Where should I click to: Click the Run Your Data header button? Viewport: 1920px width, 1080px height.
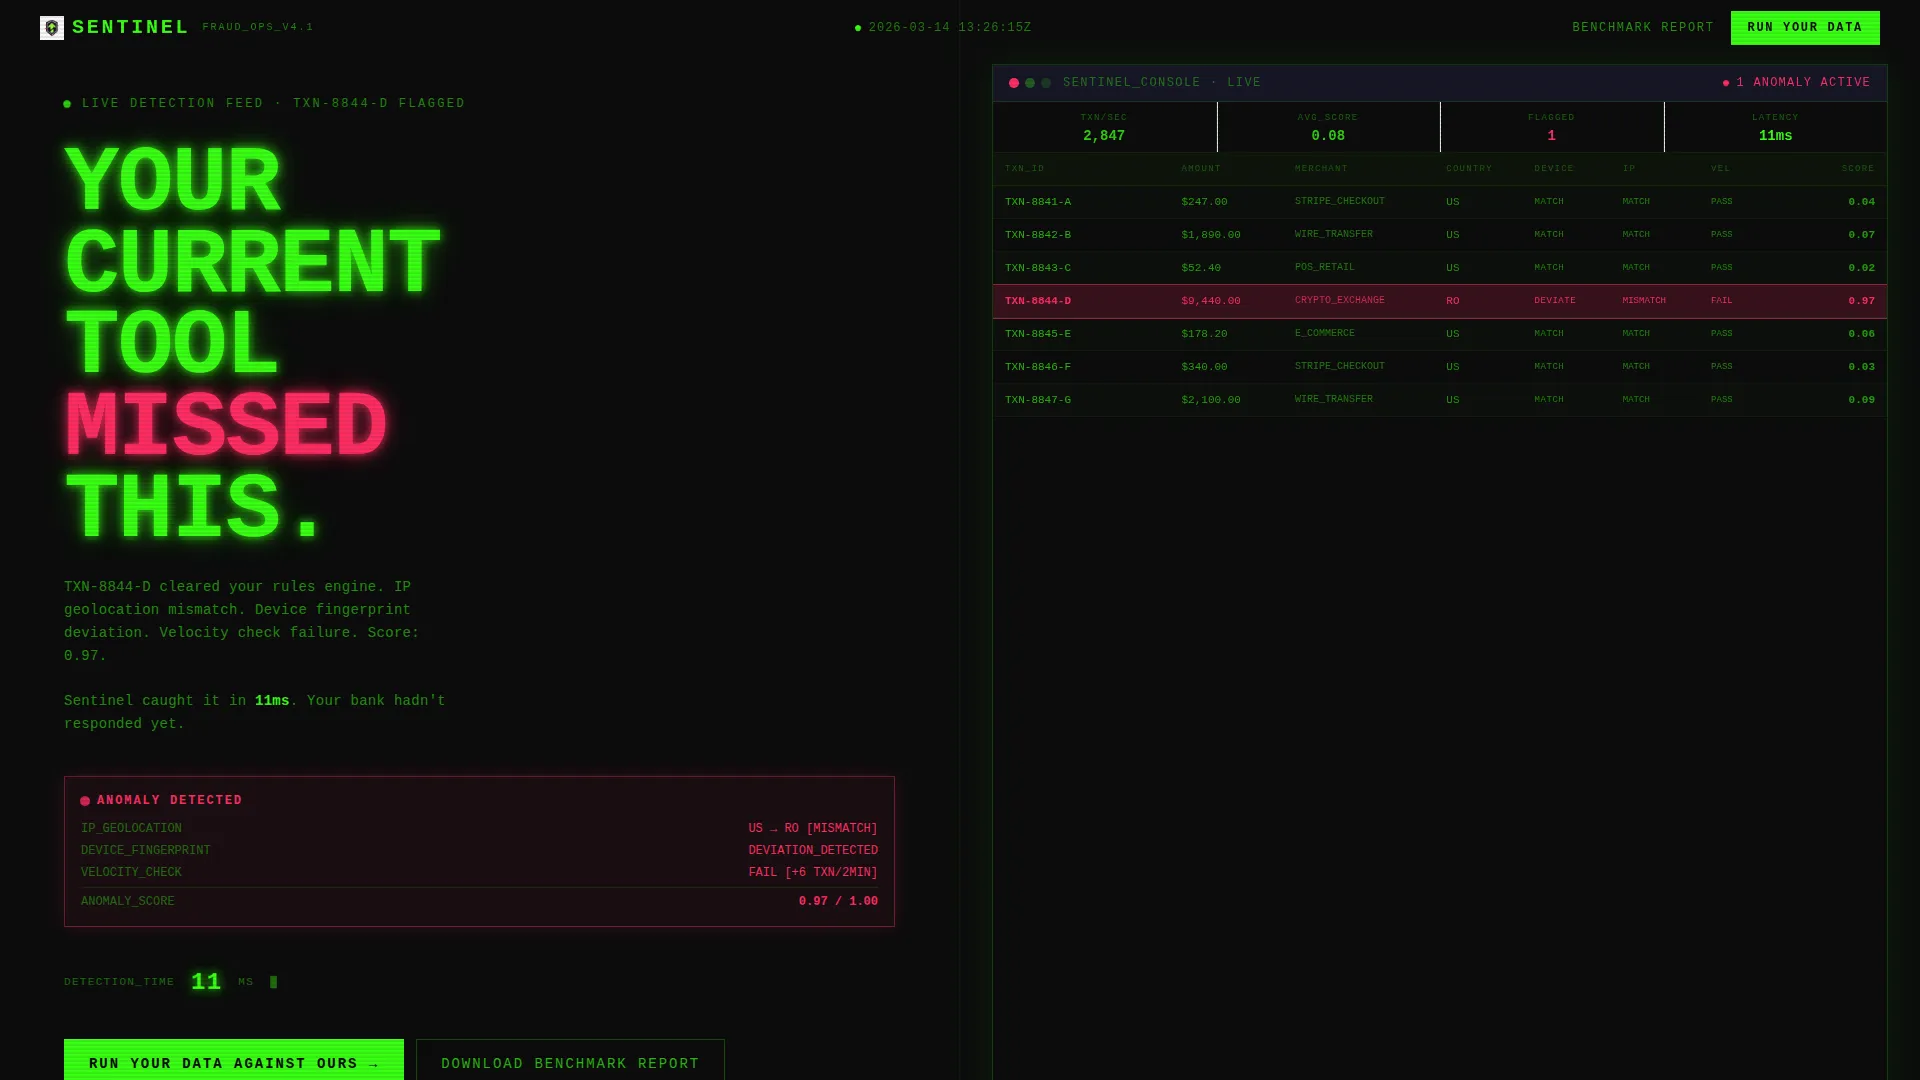point(1805,28)
